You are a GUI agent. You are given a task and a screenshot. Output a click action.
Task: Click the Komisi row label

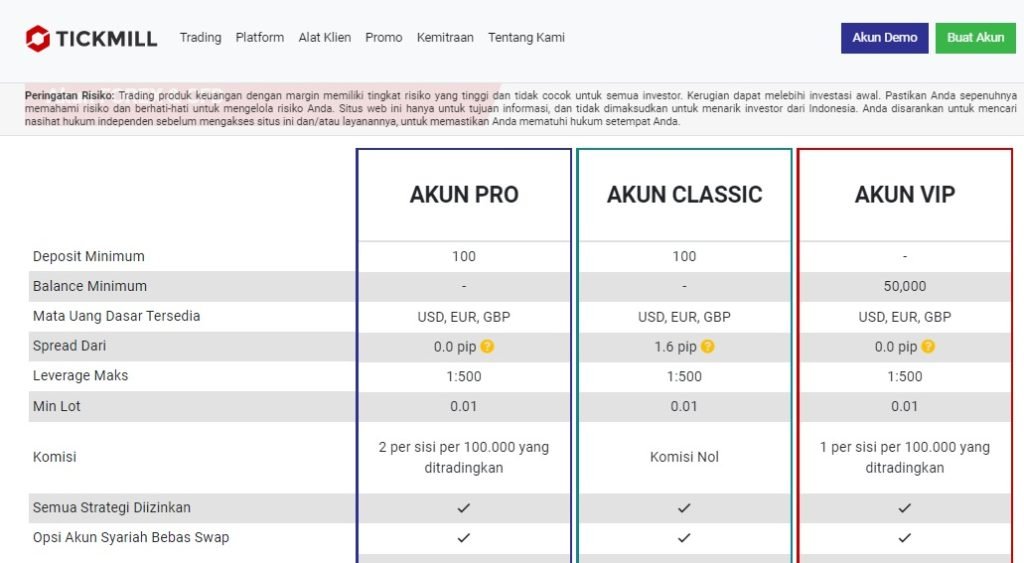tap(54, 457)
